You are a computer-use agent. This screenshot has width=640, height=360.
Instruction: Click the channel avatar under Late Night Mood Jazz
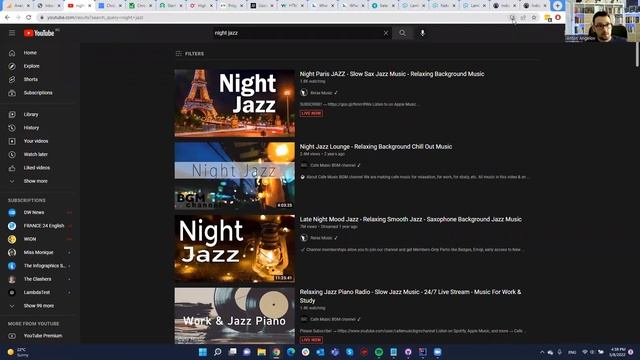point(304,238)
